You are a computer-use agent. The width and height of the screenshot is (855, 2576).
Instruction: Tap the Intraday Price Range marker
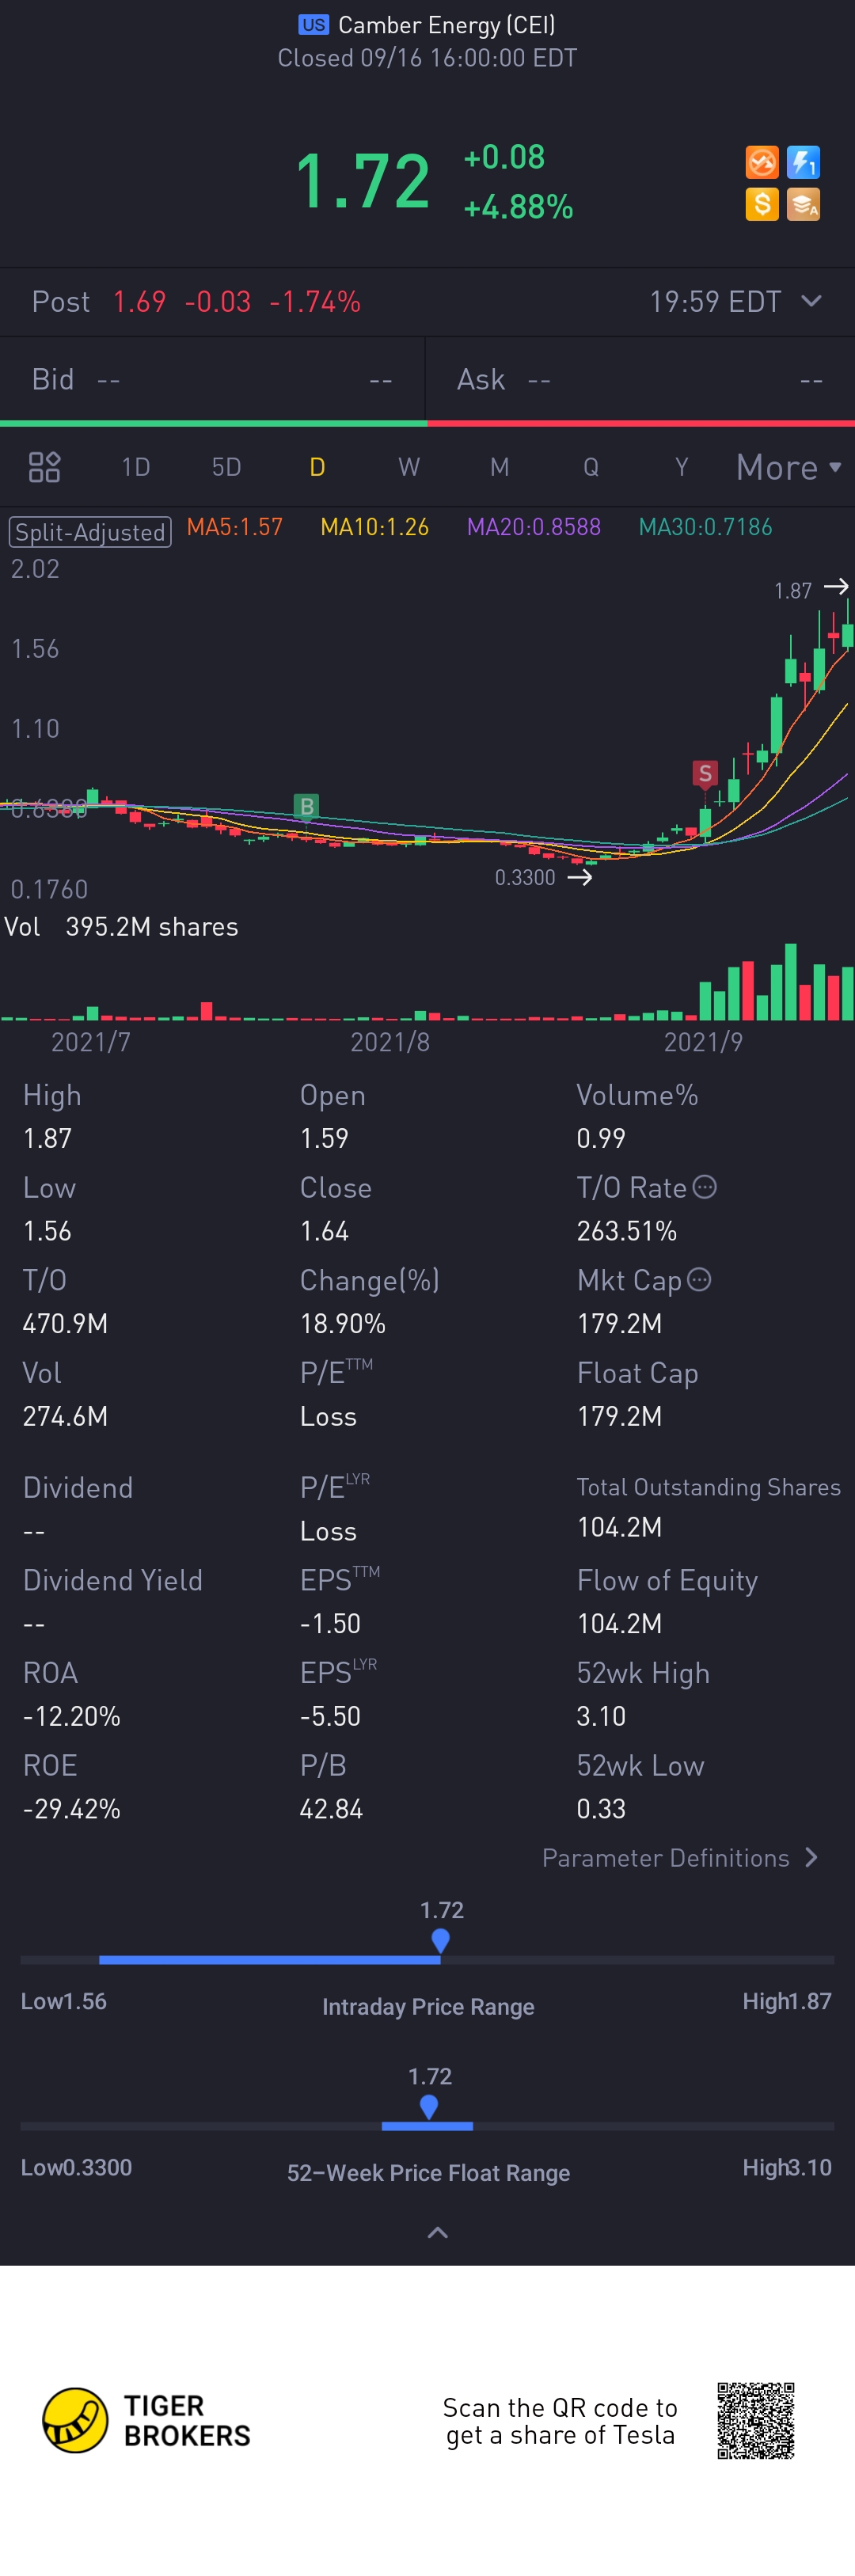(x=440, y=1940)
